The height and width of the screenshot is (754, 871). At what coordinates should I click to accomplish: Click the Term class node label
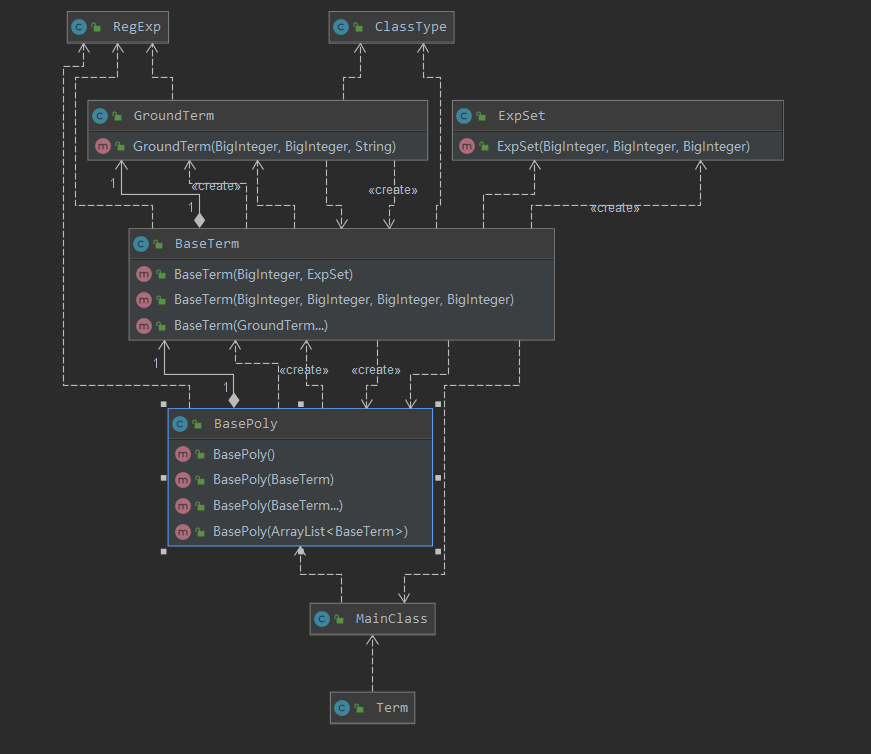(392, 708)
